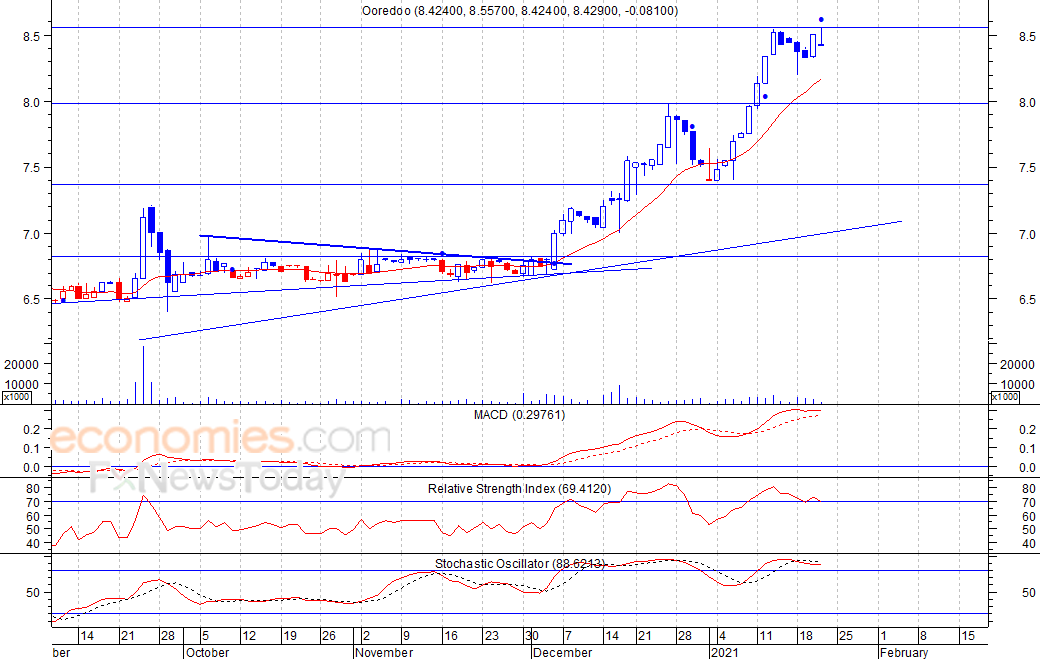Image resolution: width=1040 pixels, height=659 pixels.
Task: Click the 8.0 price label on the left axis
Action: coord(32,102)
